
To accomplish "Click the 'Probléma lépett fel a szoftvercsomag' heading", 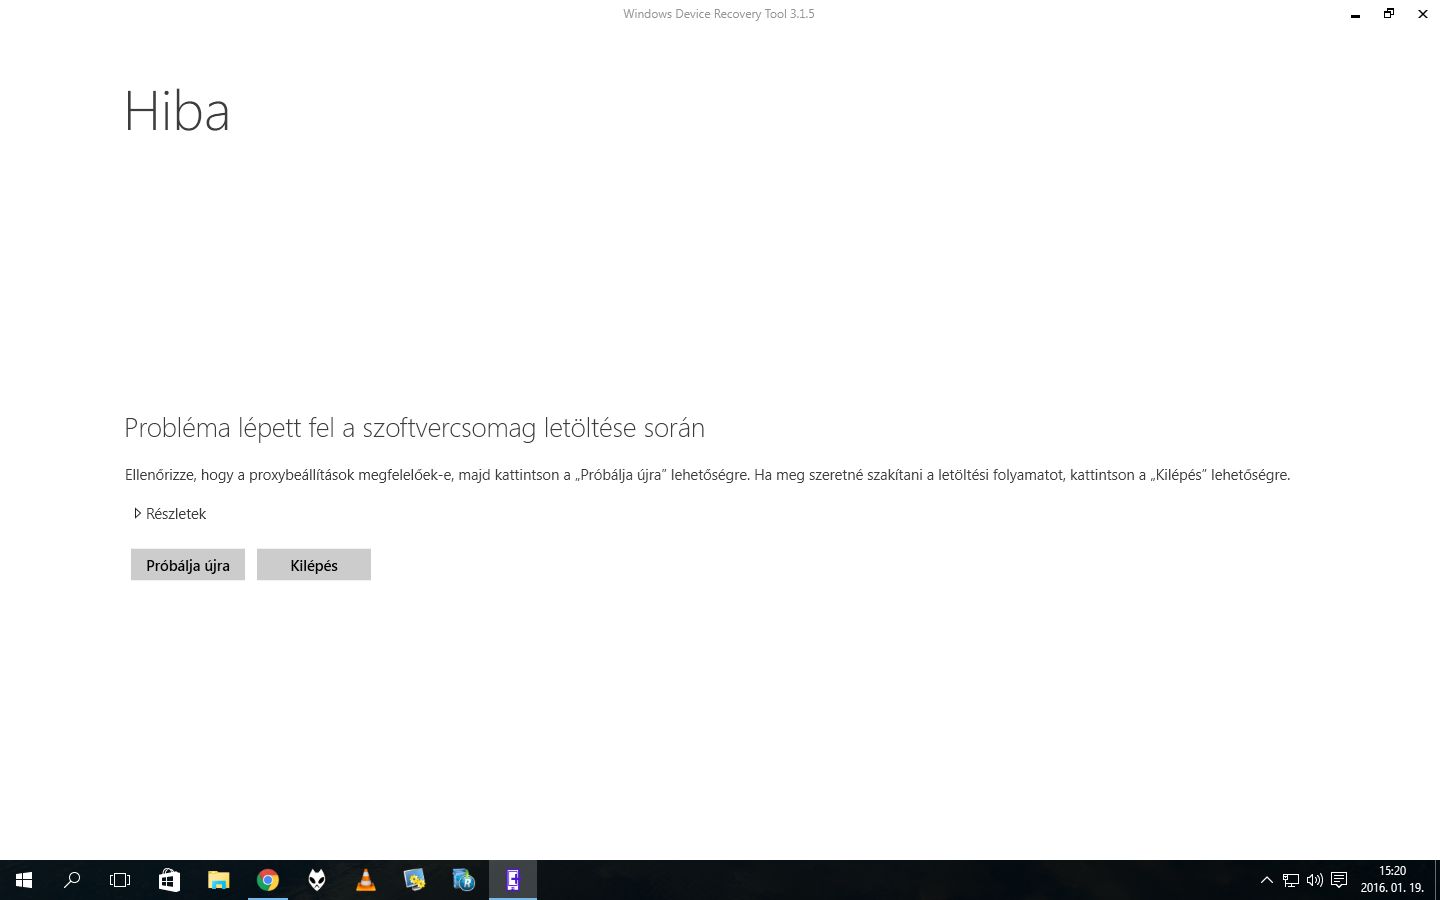I will [414, 428].
